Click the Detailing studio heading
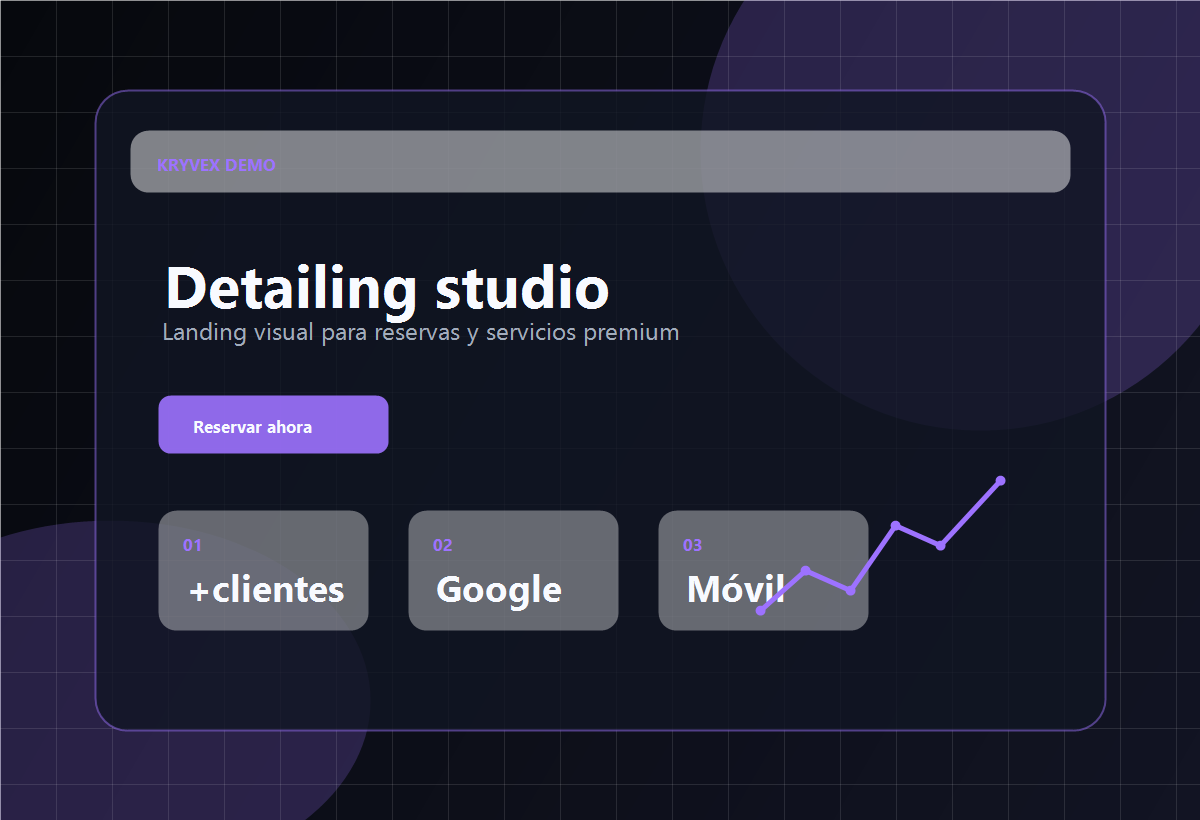This screenshot has width=1200, height=820. [x=387, y=288]
